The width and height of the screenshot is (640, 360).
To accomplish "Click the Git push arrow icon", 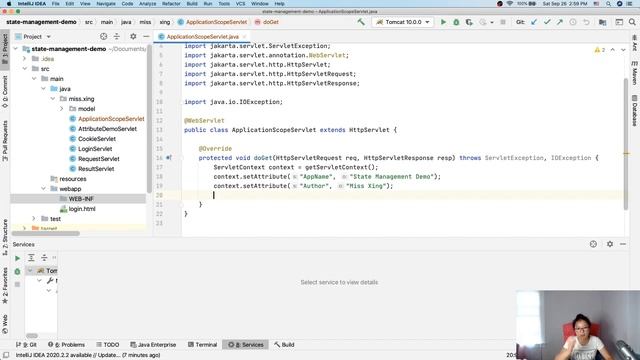I will (x=560, y=22).
